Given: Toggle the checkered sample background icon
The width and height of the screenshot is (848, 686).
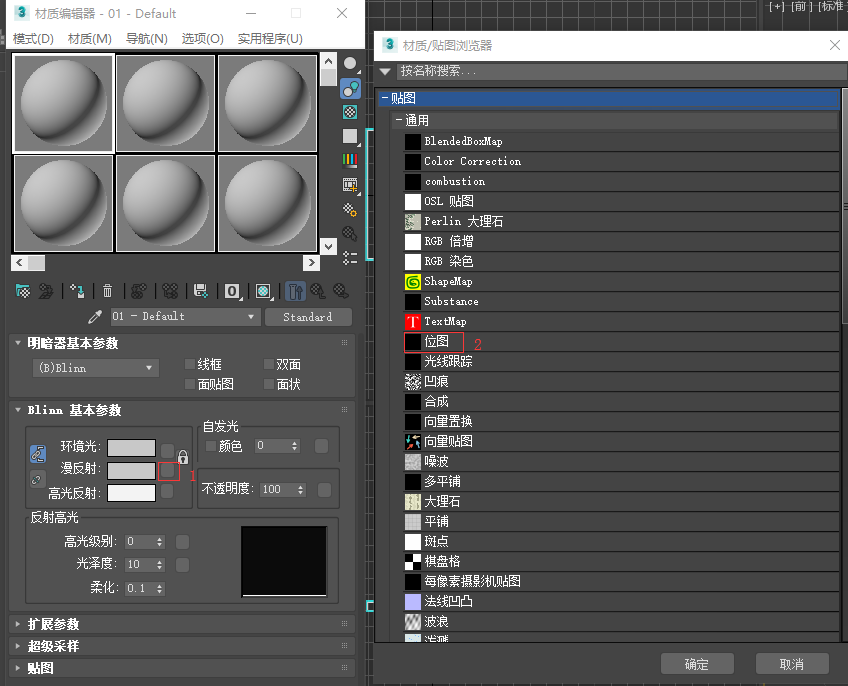Looking at the screenshot, I should tap(349, 111).
